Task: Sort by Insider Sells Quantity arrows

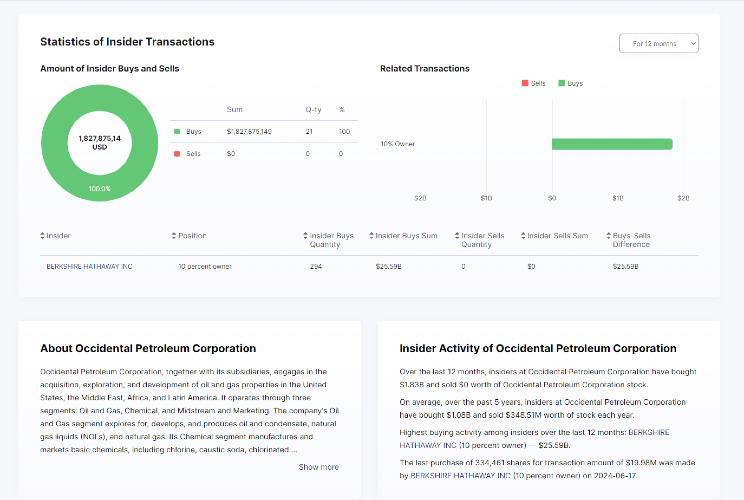Action: (457, 236)
